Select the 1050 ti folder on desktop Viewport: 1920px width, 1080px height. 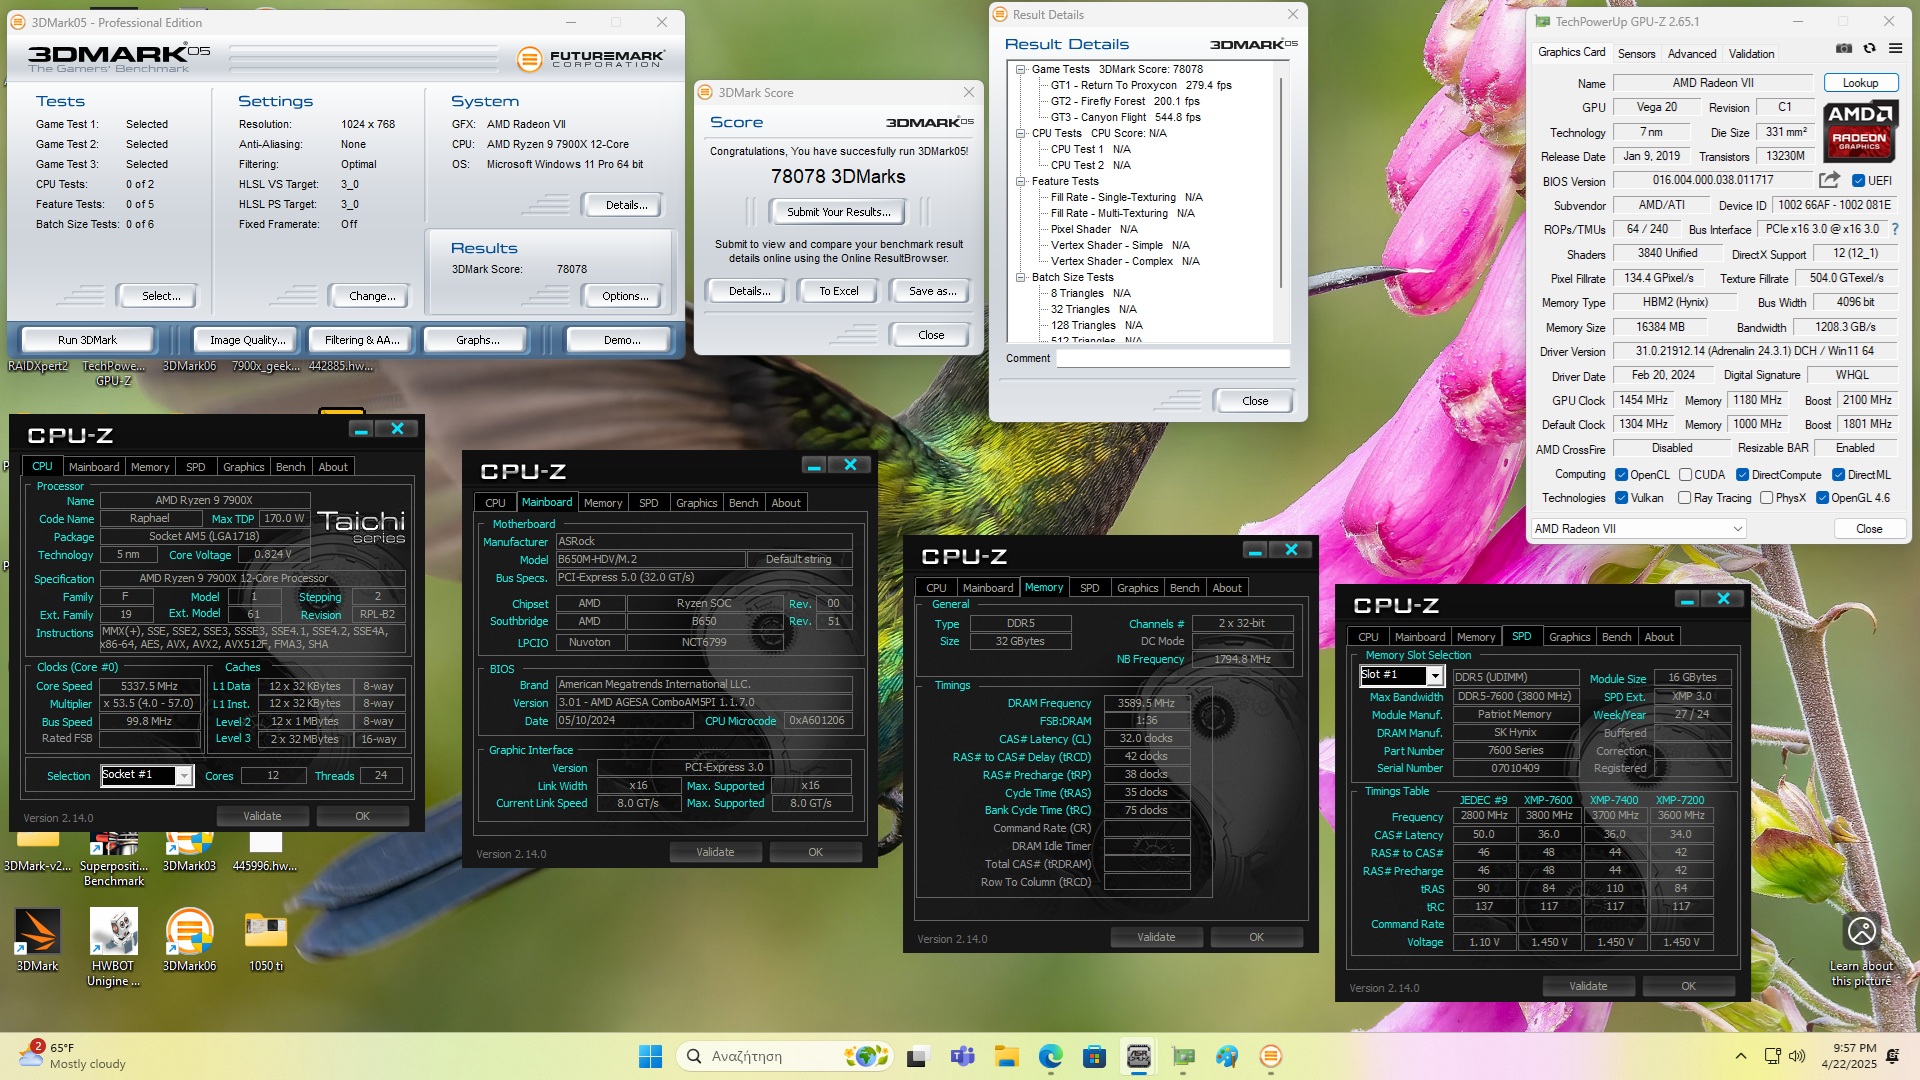pyautogui.click(x=266, y=941)
